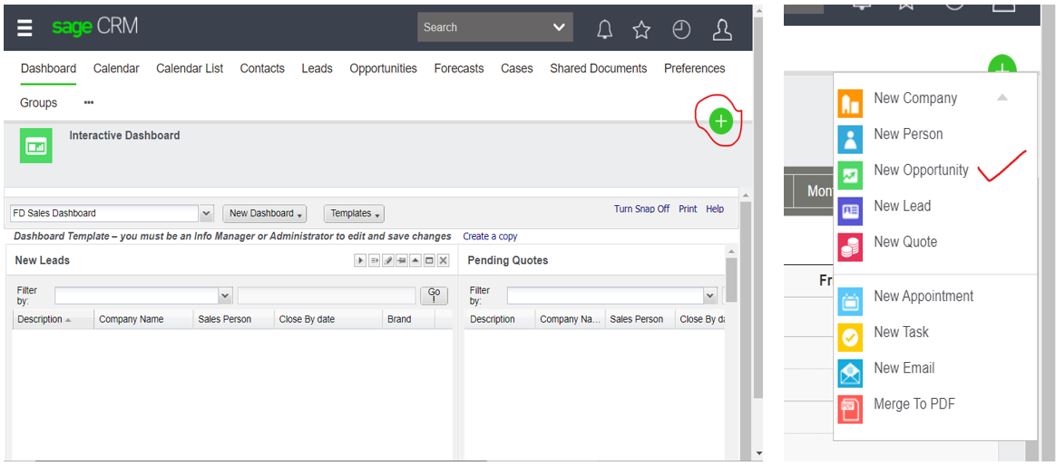1064x465 pixels.
Task: Switch to the Opportunities tab
Action: pos(383,69)
